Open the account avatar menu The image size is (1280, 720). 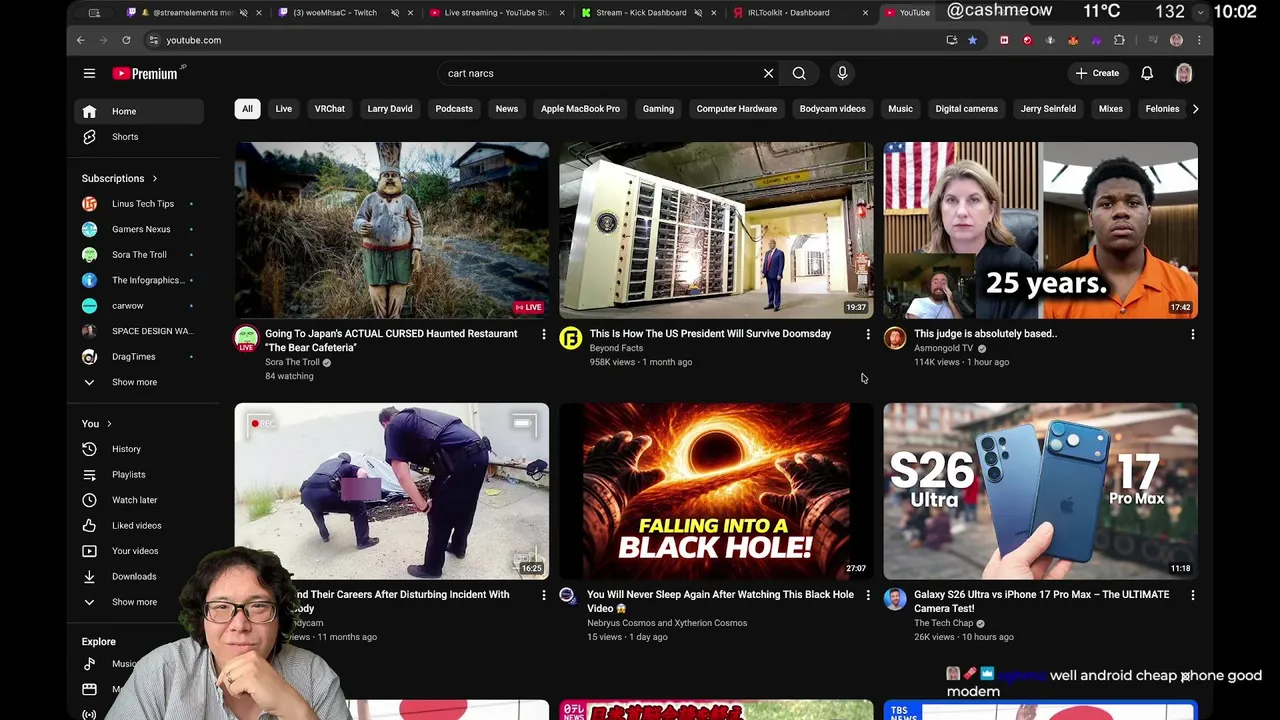pos(1184,73)
